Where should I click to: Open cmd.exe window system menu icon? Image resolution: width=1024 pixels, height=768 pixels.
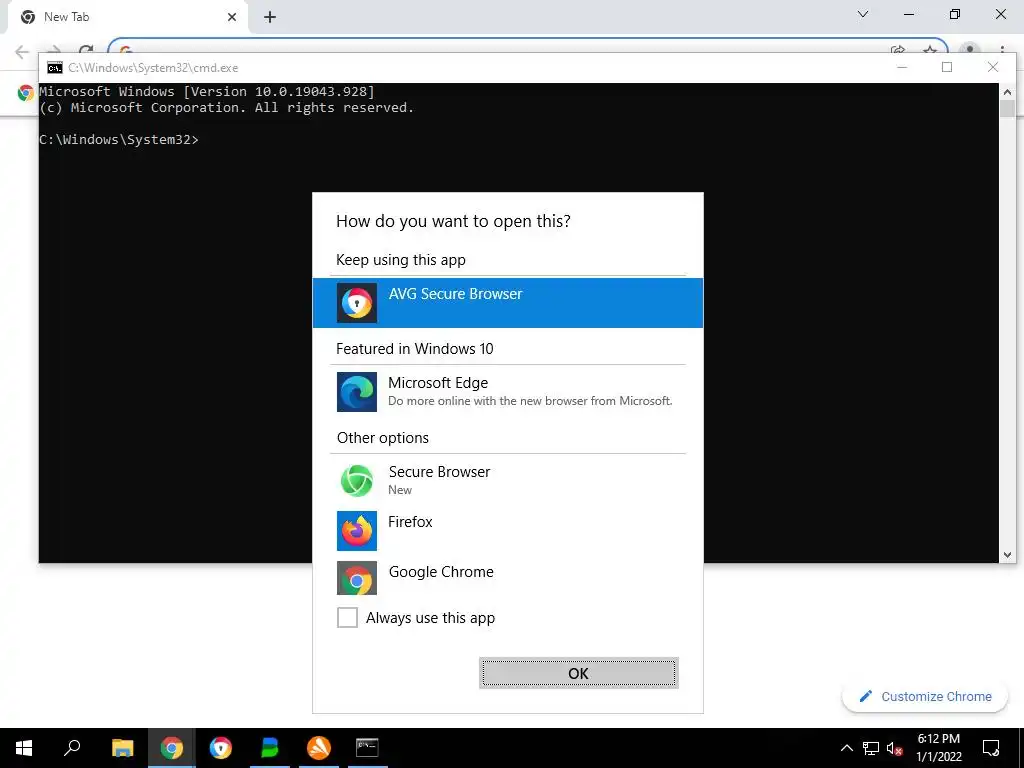point(55,67)
